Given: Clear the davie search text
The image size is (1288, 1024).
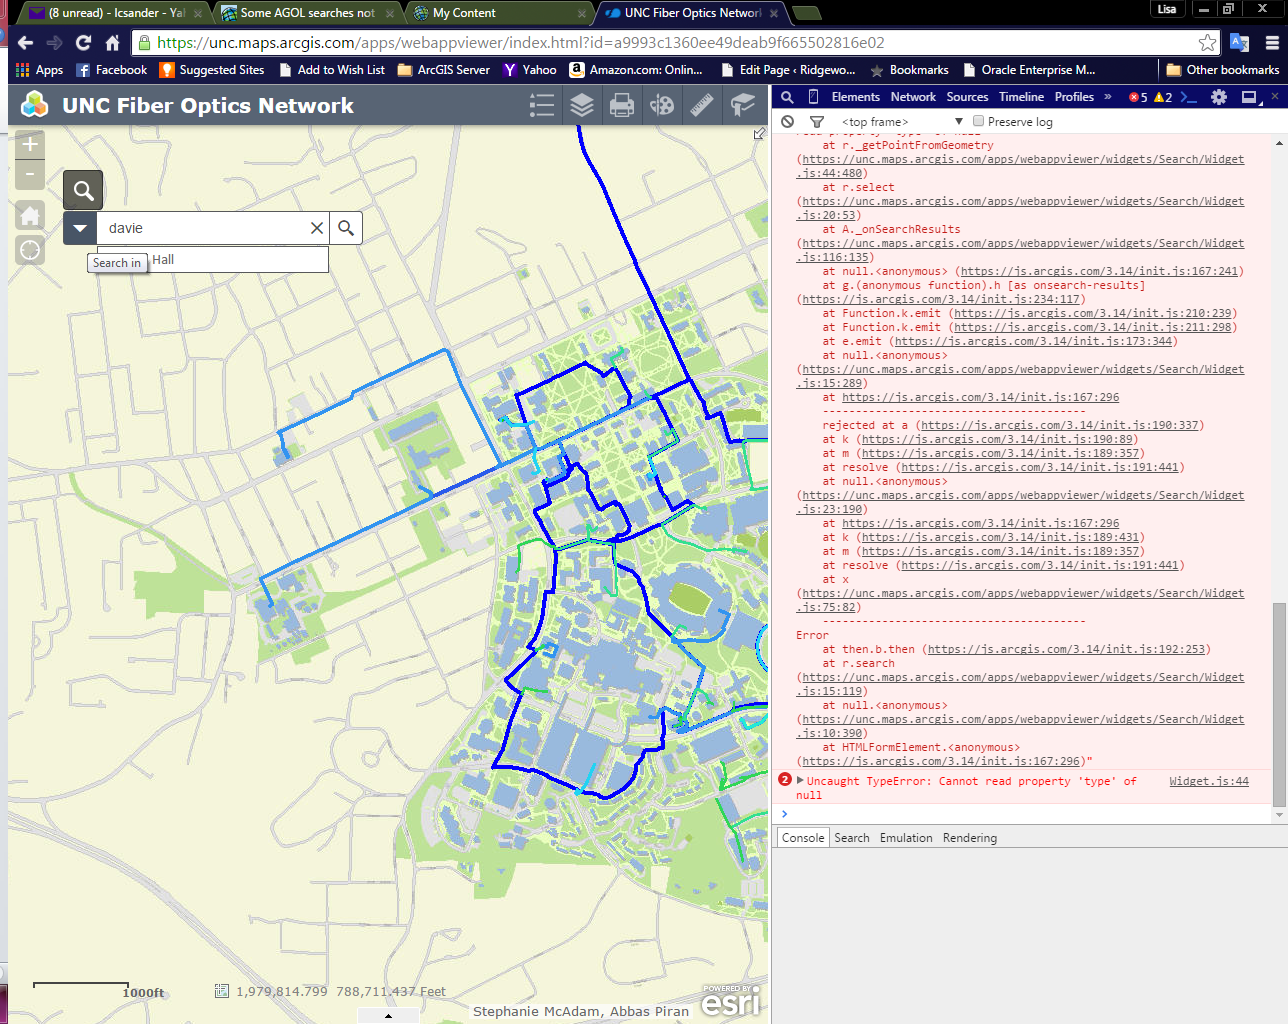Looking at the screenshot, I should 317,228.
